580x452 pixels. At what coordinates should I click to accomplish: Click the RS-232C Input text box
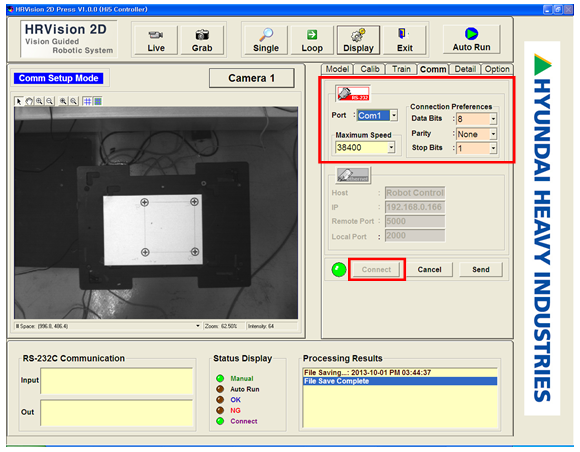117,381
